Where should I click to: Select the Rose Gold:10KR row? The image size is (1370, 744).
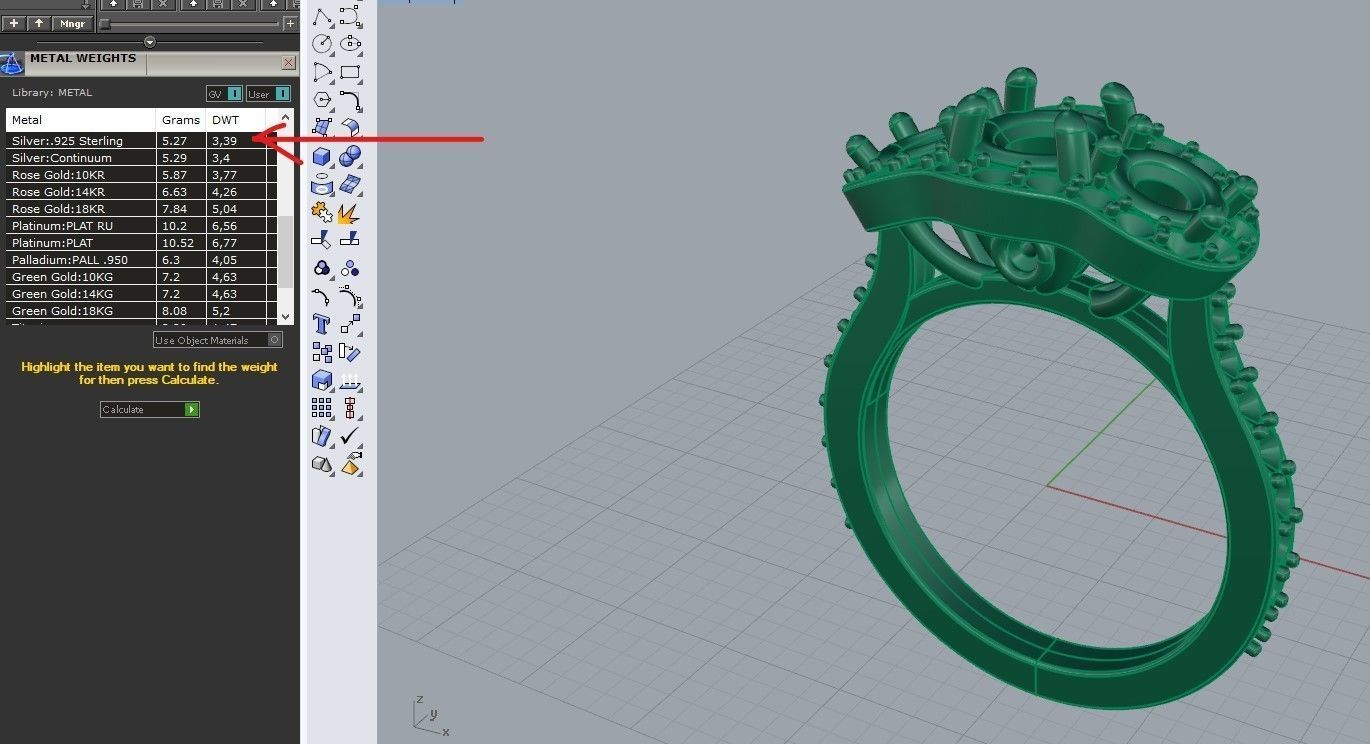(x=141, y=175)
